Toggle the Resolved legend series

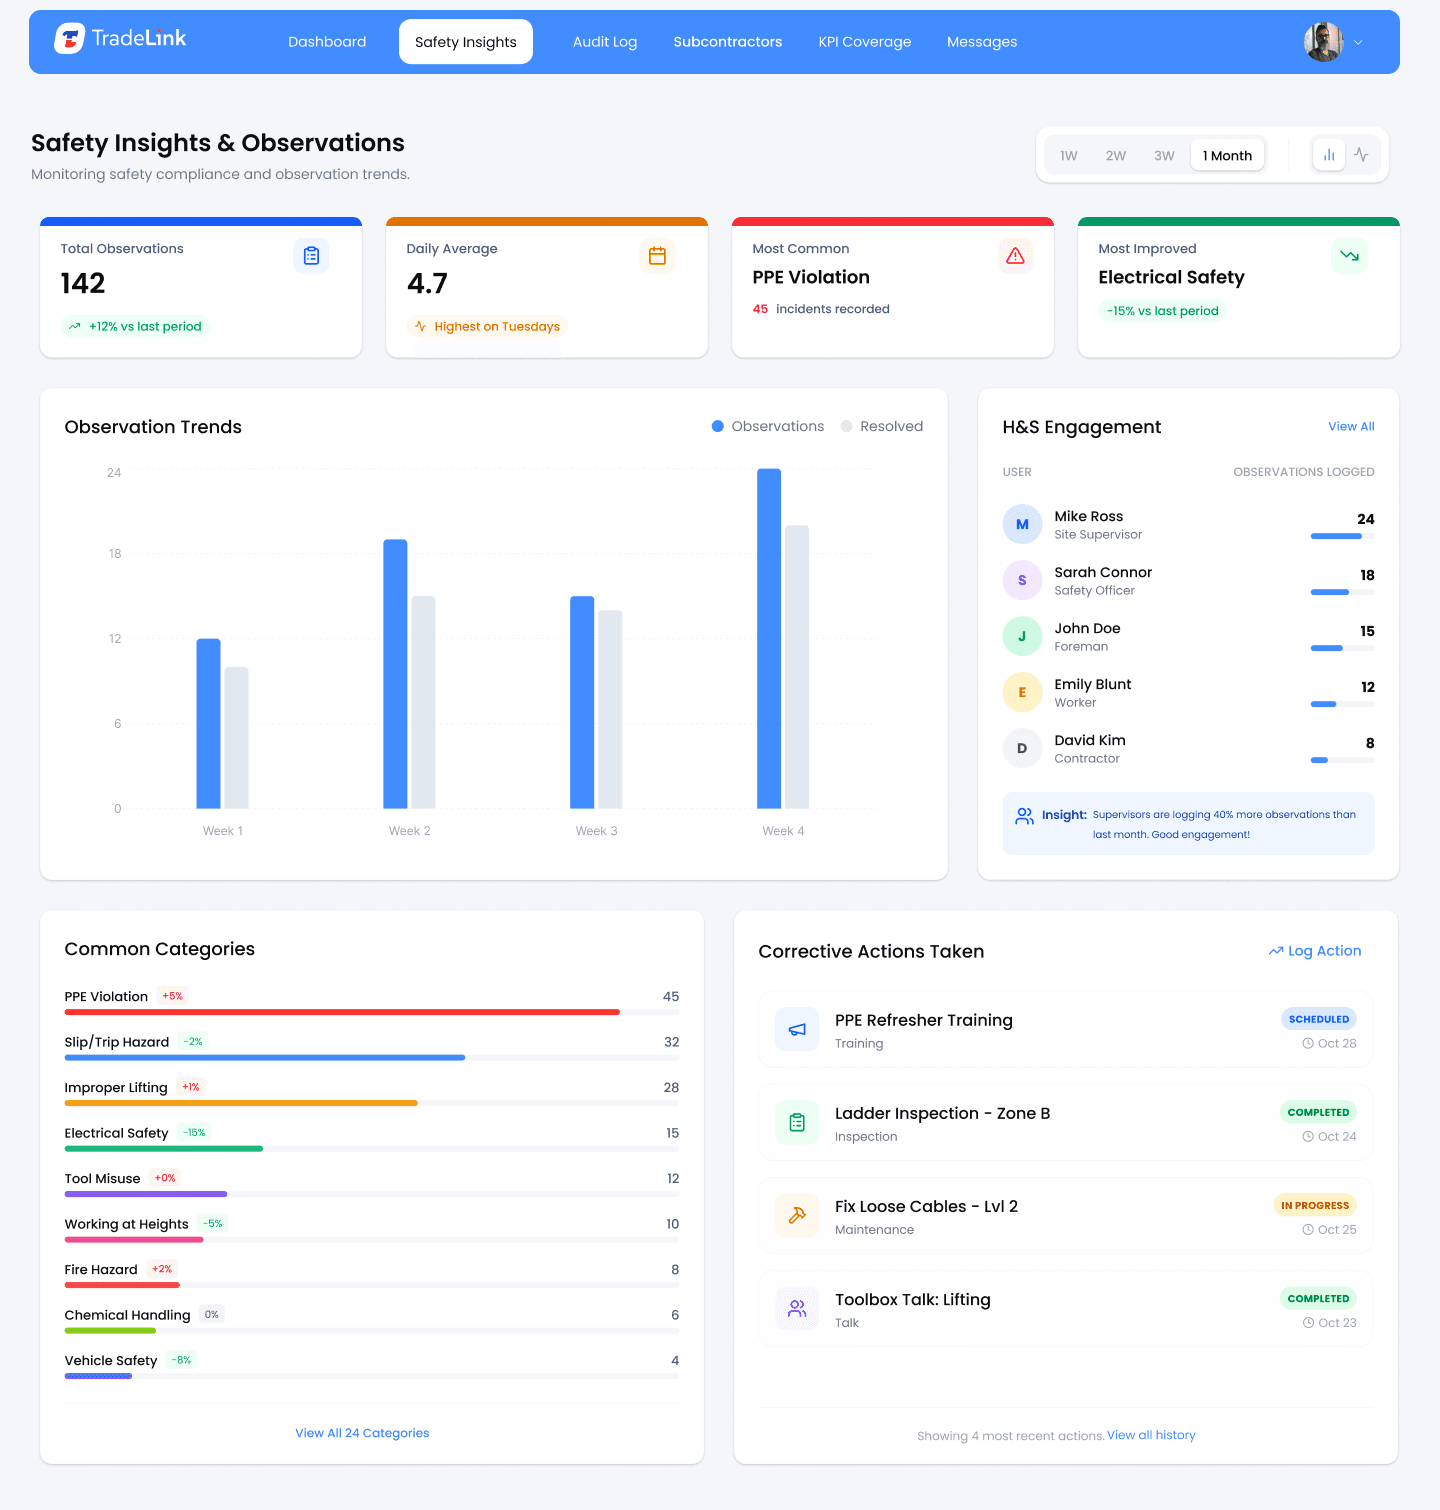click(x=882, y=426)
